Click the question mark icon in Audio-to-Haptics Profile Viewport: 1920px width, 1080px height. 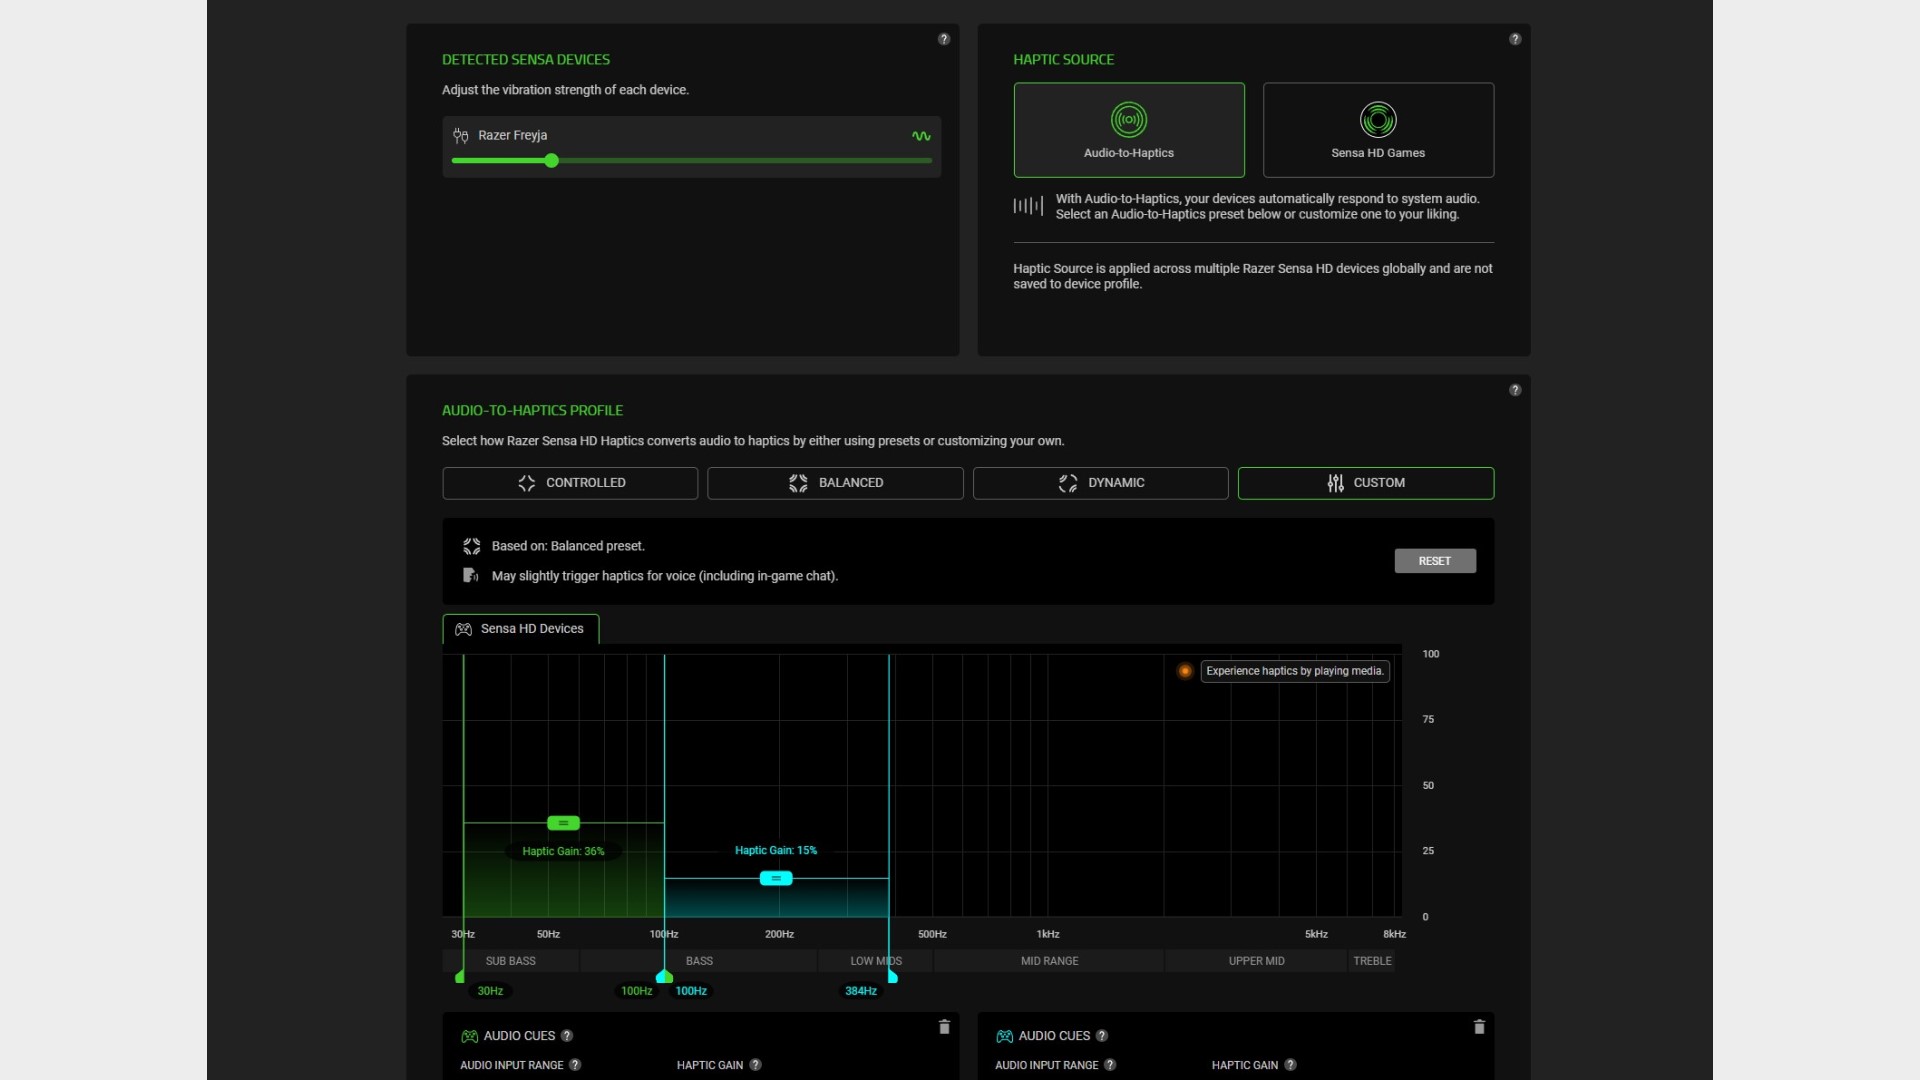click(x=1515, y=389)
